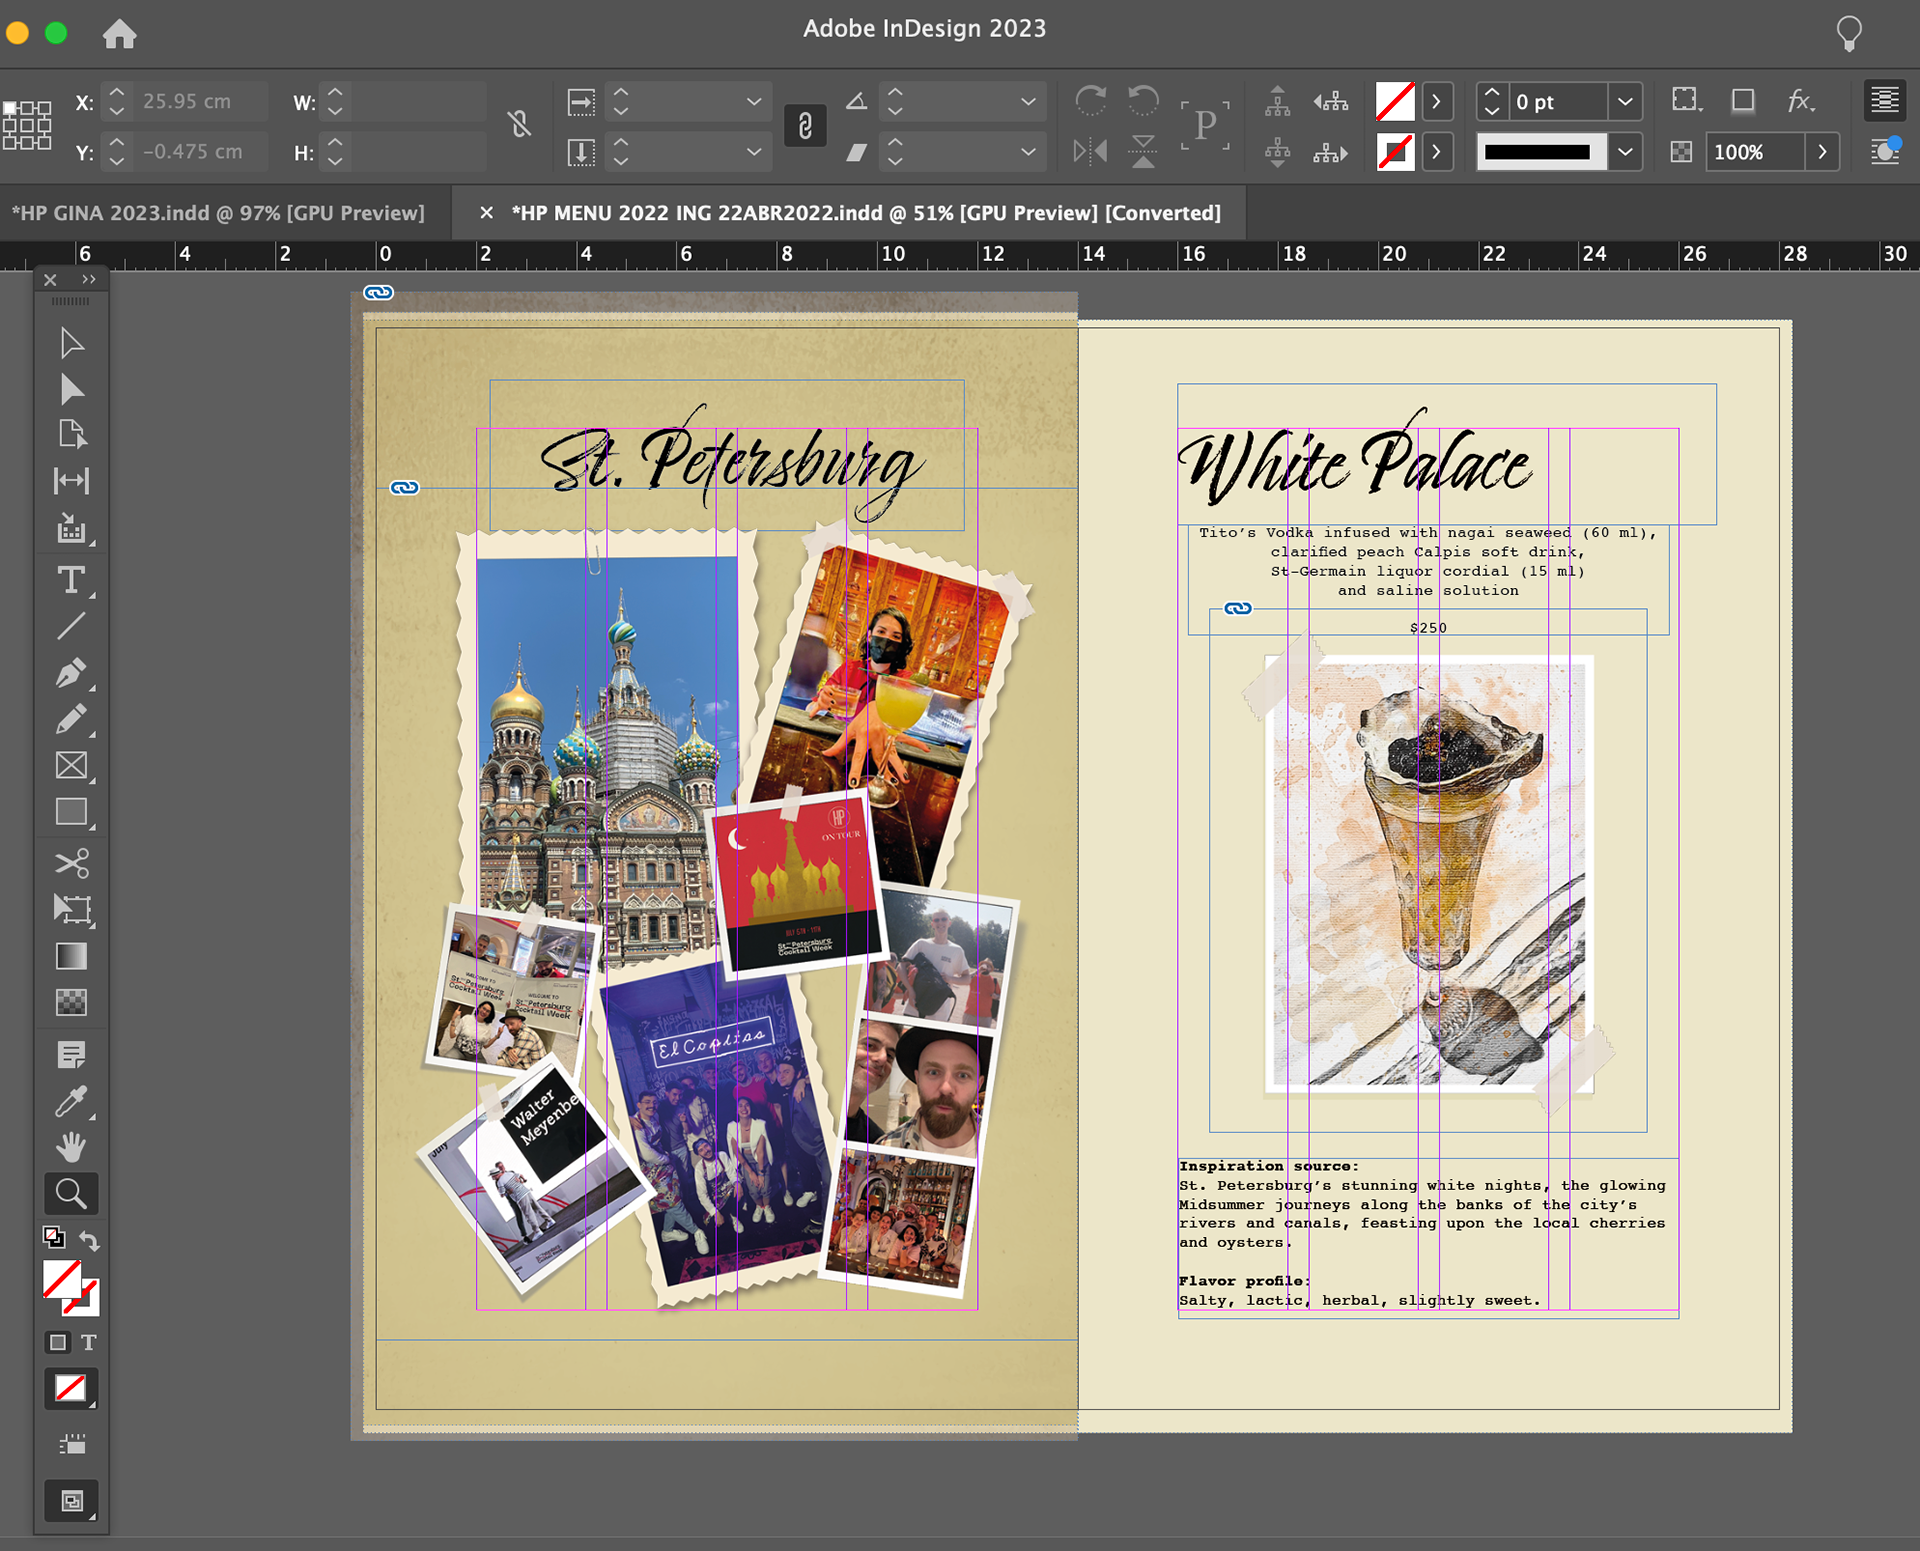Viewport: 1920px width, 1551px height.
Task: Toggle constrain scaling proportions chain link
Action: pyautogui.click(x=805, y=126)
